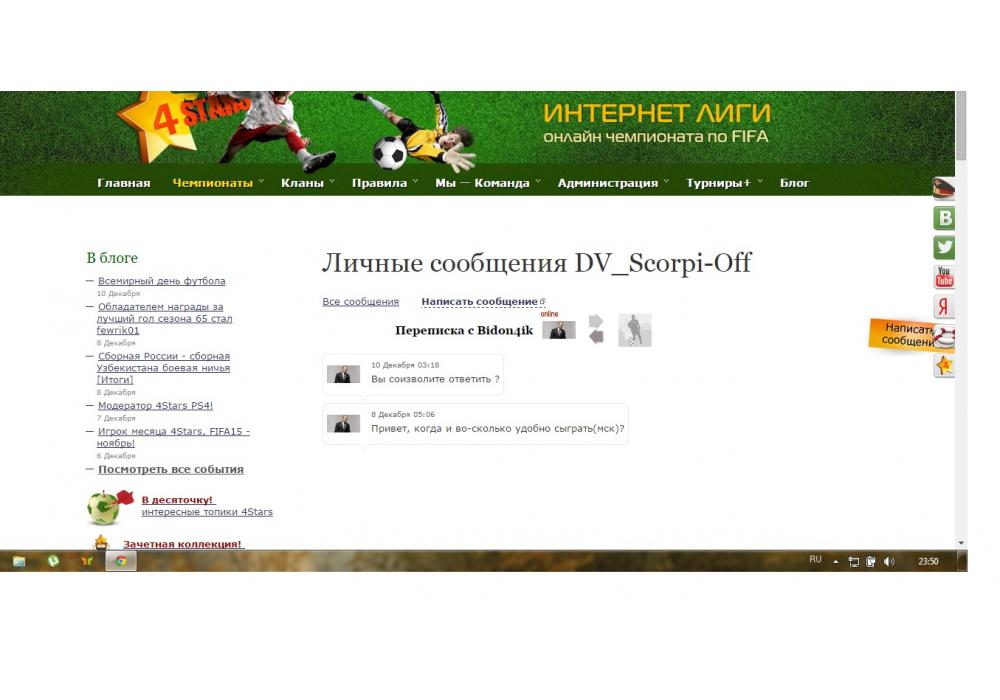The height and width of the screenshot is (700, 1000).
Task: Click 'Написать сообщение' link above the conversation
Action: [x=479, y=302]
